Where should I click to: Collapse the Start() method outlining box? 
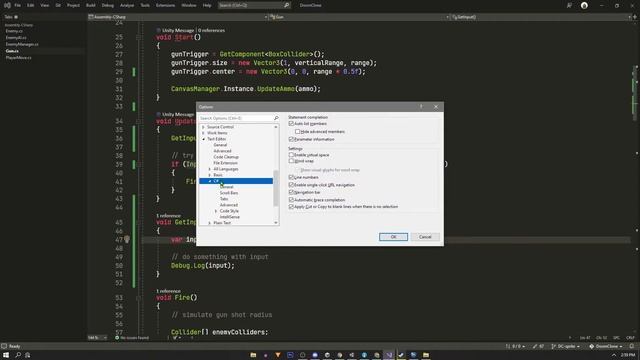[138, 37]
